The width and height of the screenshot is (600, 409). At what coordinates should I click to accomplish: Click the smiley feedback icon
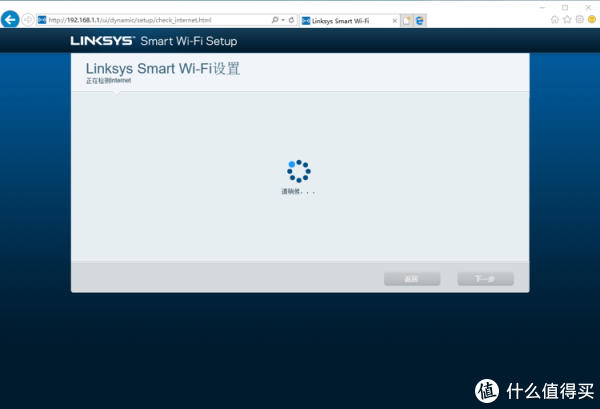(x=592, y=20)
